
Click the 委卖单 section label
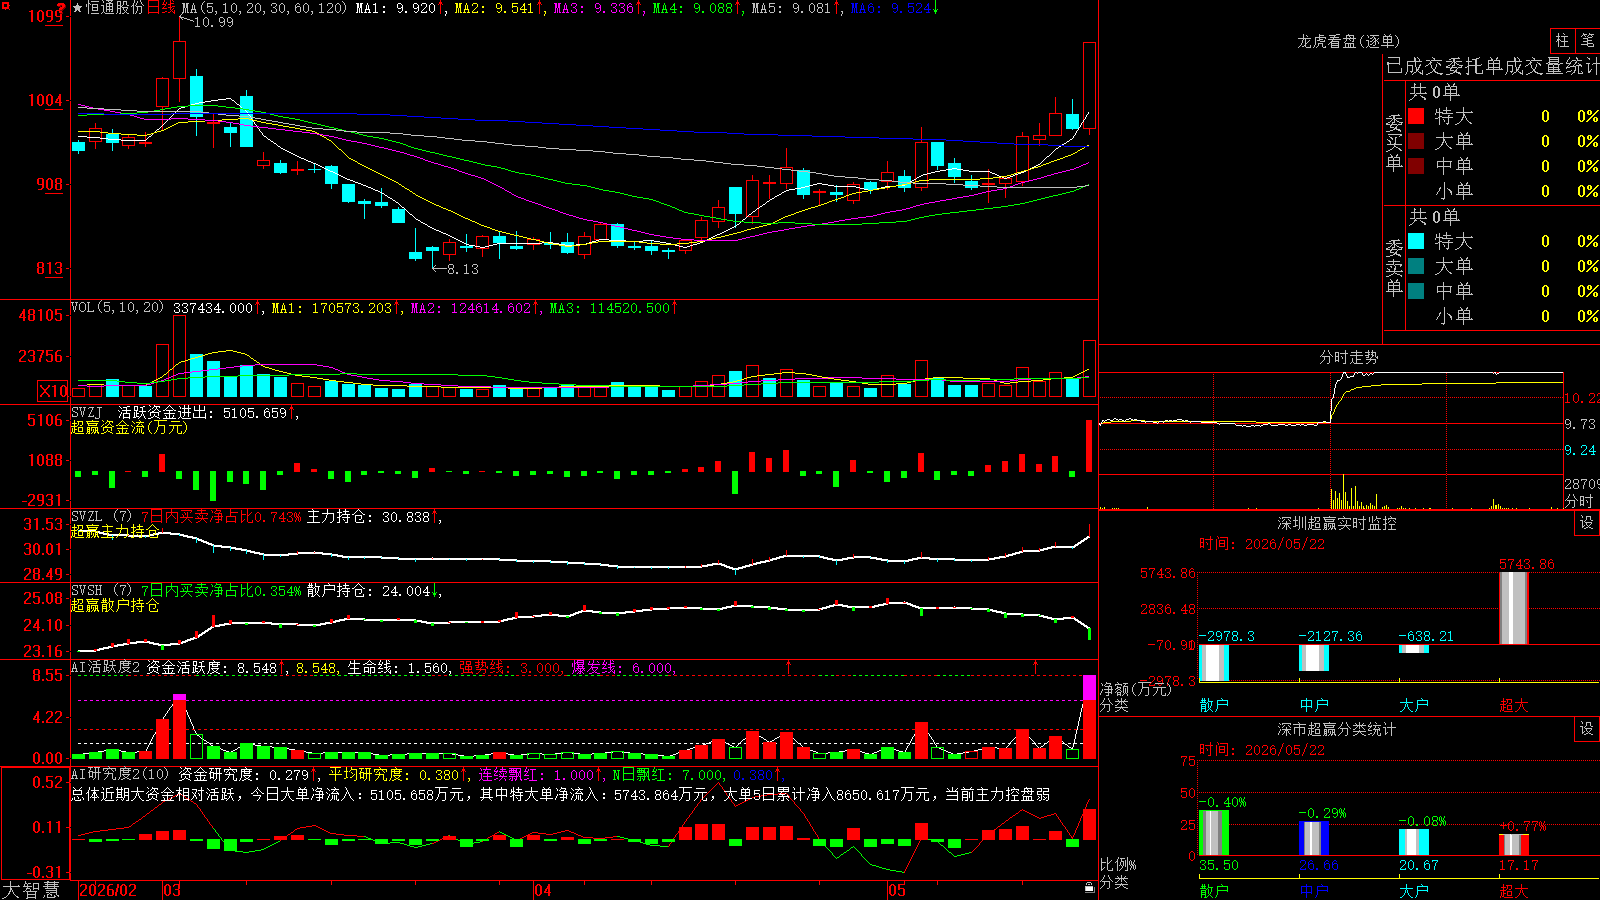pyautogui.click(x=1394, y=267)
